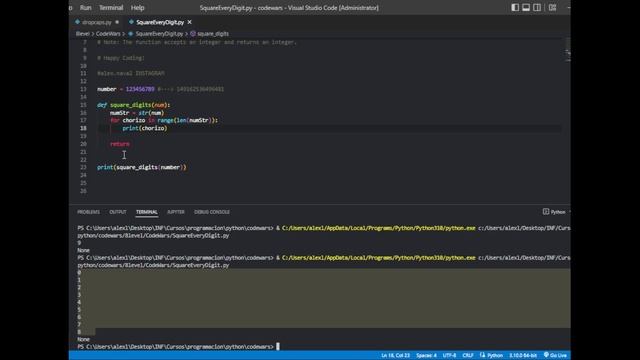Open the DEBUG CONSOLE panel tab
This screenshot has height=360, width=640.
(211, 212)
